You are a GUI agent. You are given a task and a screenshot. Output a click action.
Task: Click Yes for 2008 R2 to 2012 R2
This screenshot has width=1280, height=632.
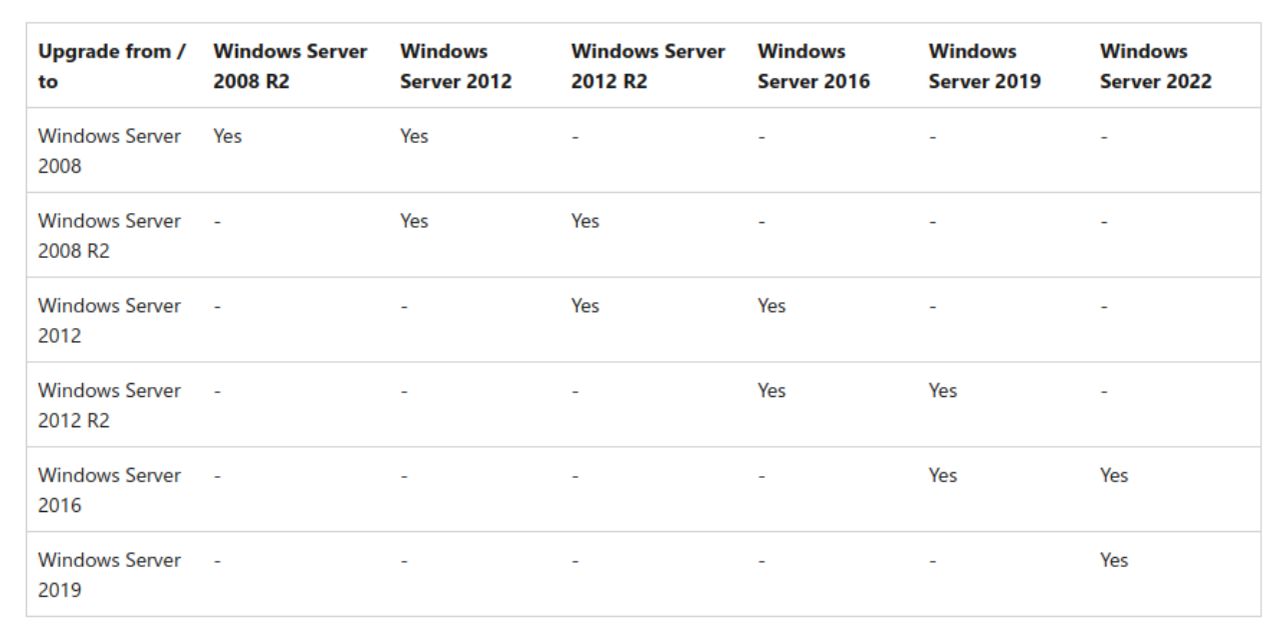pyautogui.click(x=585, y=222)
